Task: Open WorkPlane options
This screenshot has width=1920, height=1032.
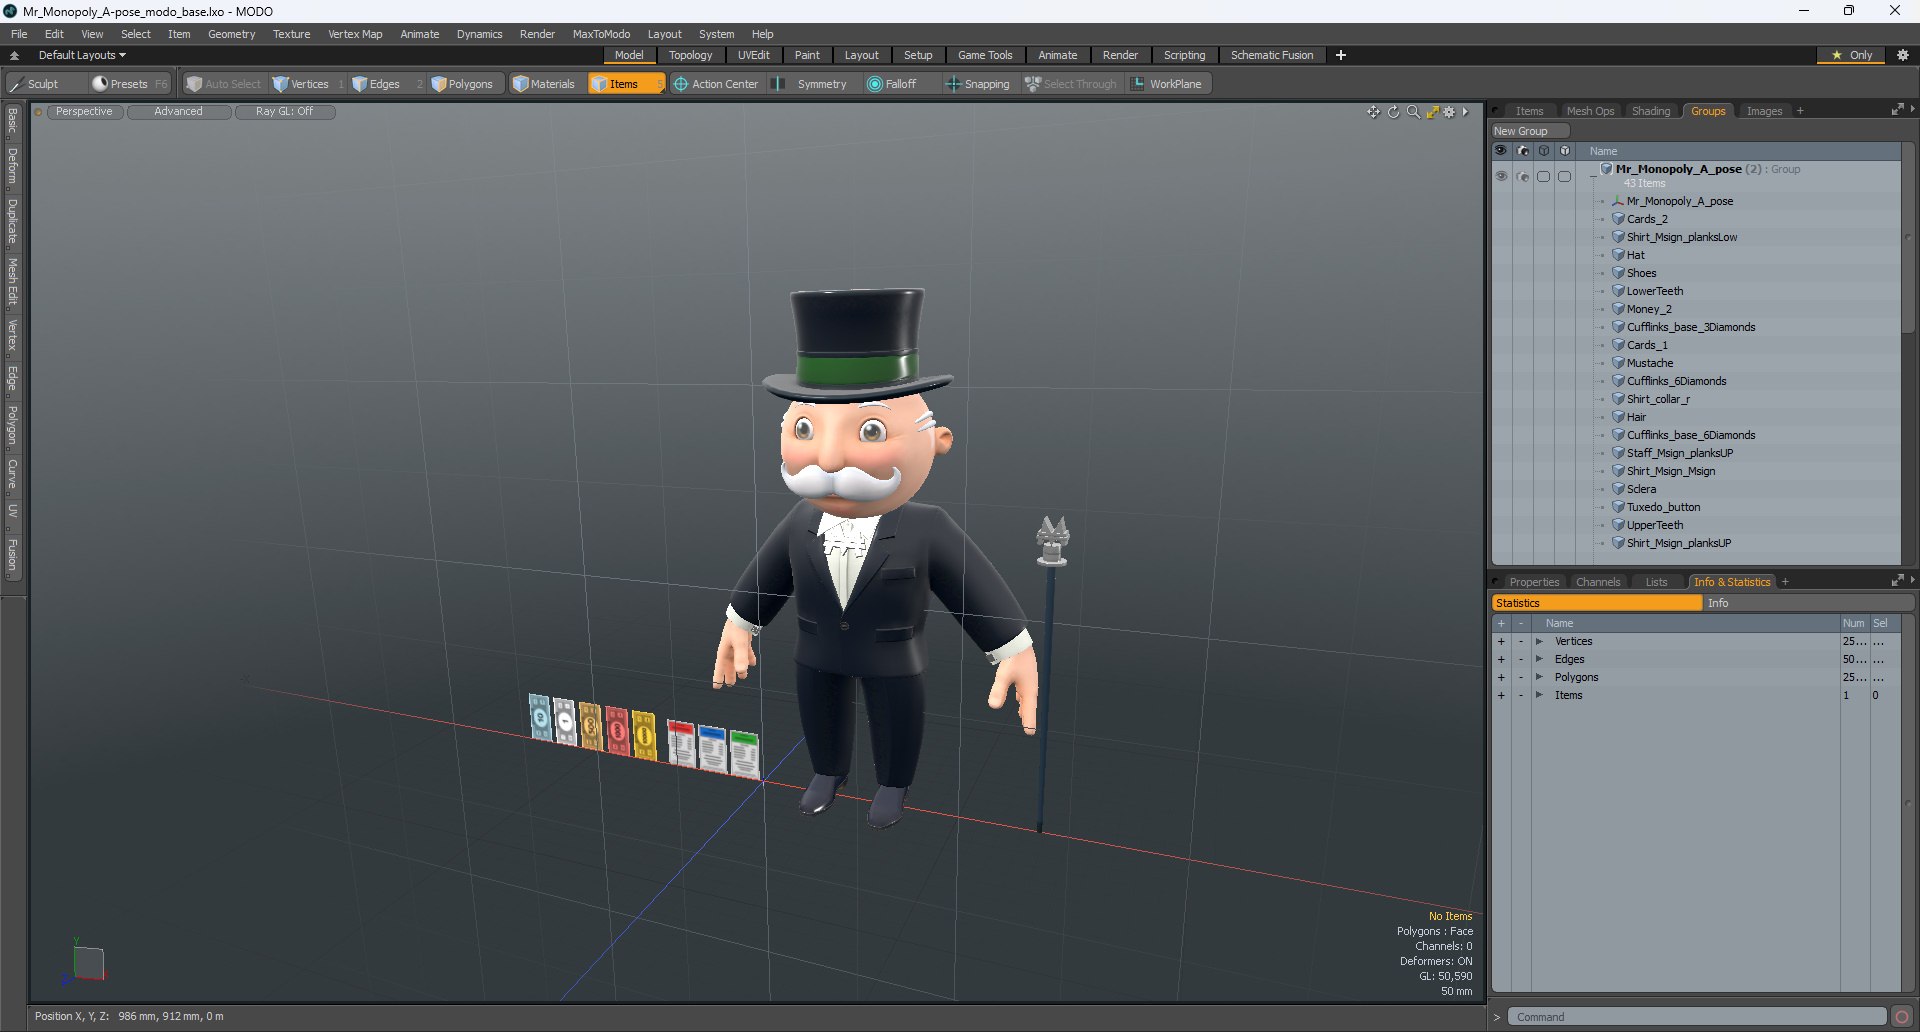Action: click(x=1167, y=84)
